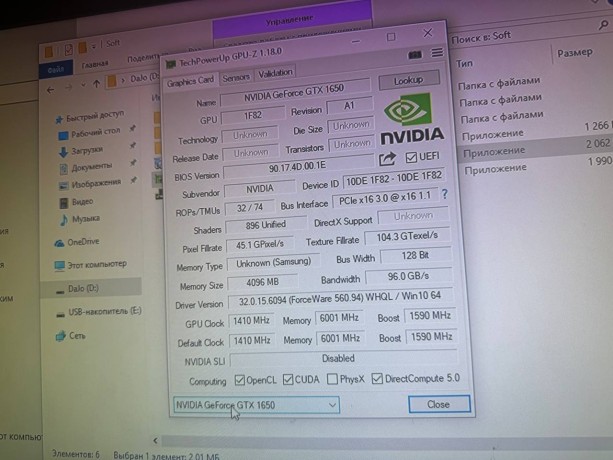
Task: Click the Lookup button
Action: [409, 81]
